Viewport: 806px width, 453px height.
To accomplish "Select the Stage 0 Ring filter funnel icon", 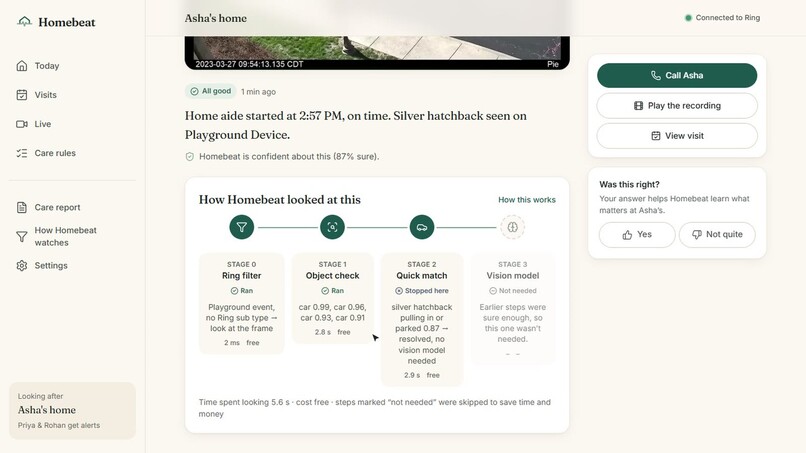I will tap(242, 227).
